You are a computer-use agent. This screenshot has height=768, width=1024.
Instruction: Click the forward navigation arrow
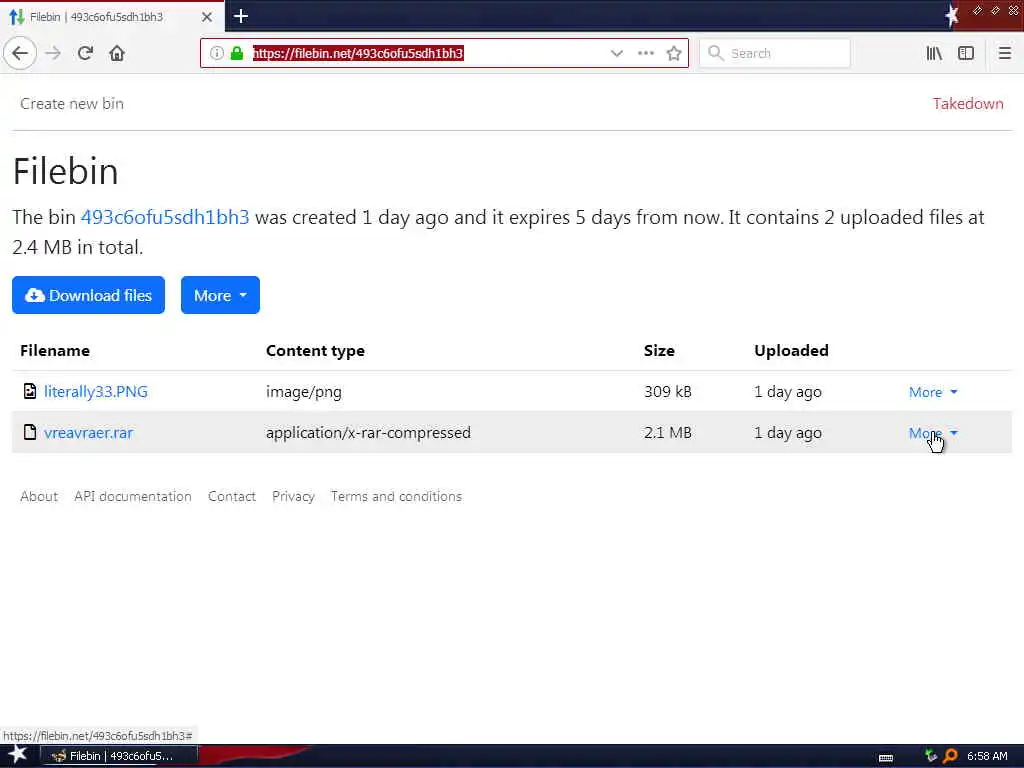53,53
